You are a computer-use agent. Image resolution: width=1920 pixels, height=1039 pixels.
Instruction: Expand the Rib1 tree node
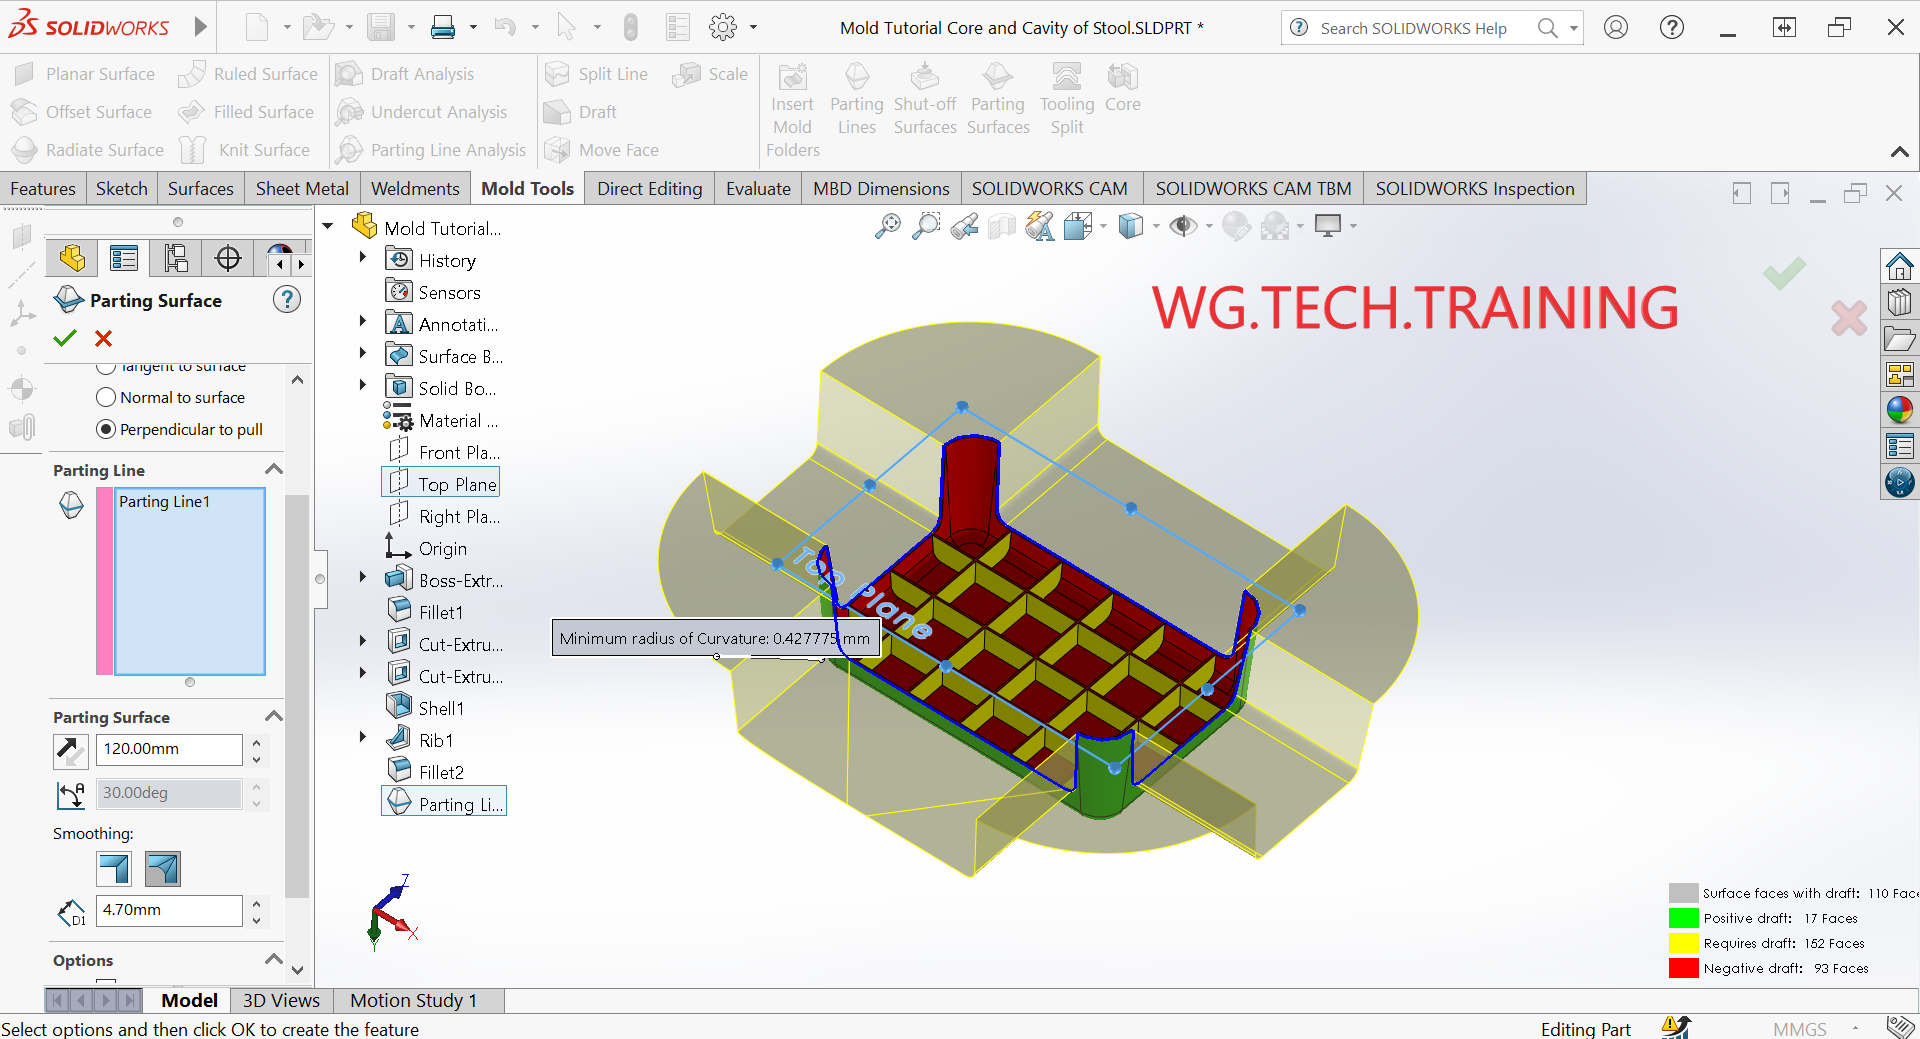tap(363, 738)
